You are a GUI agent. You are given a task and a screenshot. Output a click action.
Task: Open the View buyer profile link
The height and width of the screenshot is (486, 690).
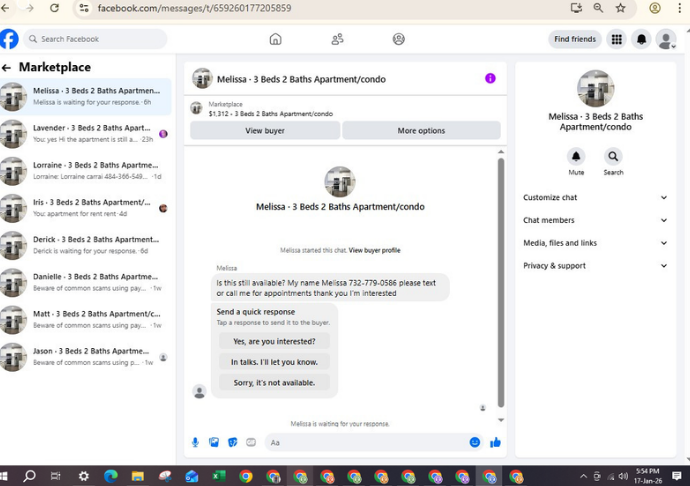click(374, 250)
